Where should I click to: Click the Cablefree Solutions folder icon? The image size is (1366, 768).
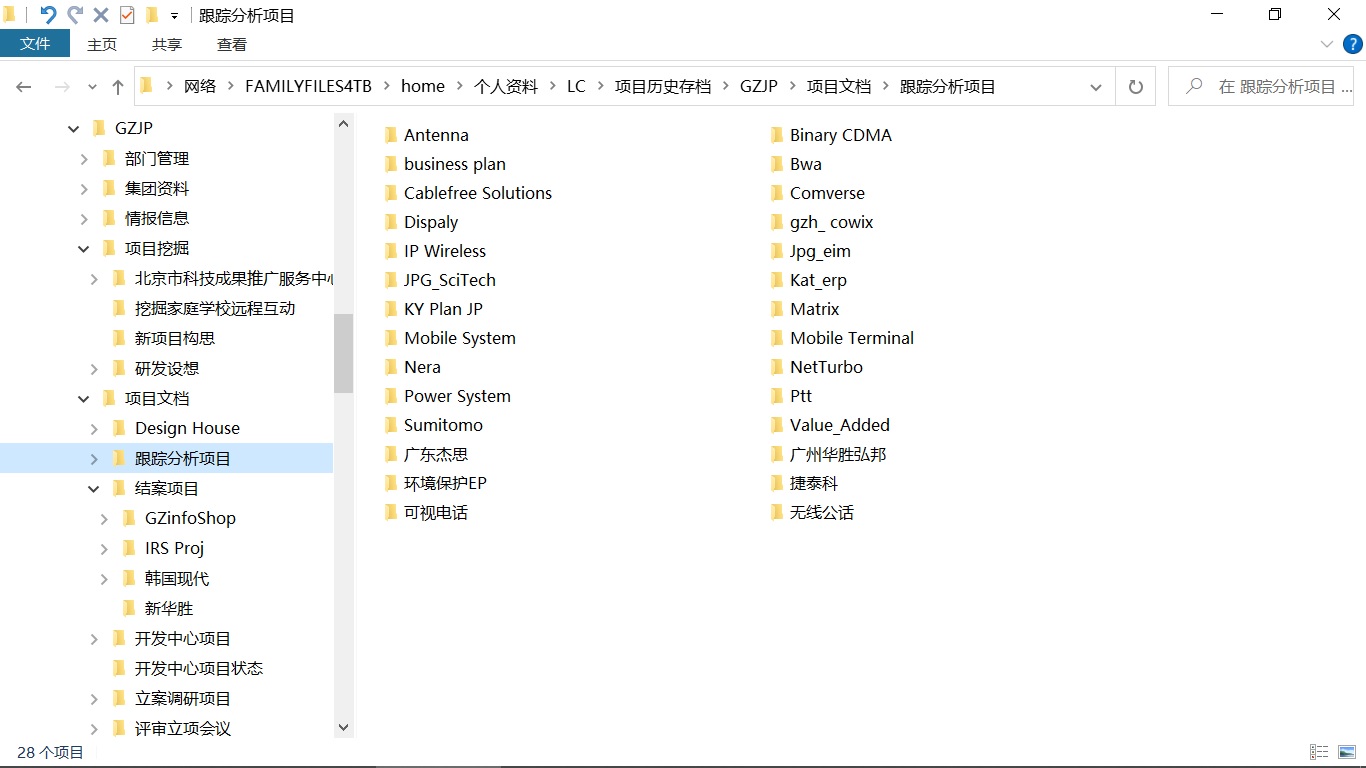(x=391, y=193)
